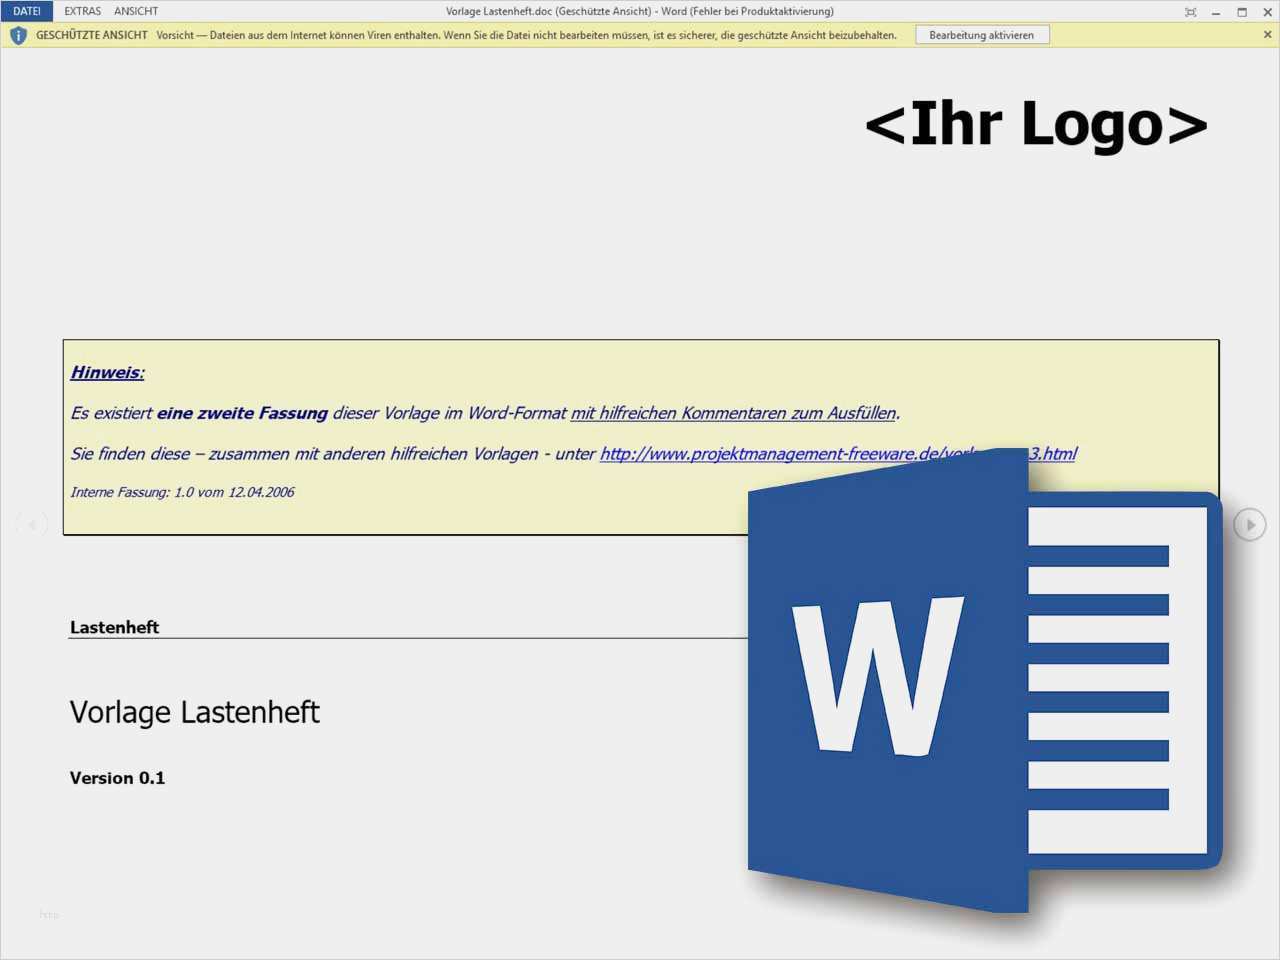Screen dimensions: 1280x960
Task: Dismiss the protected view message bar
Action: coord(1268,35)
